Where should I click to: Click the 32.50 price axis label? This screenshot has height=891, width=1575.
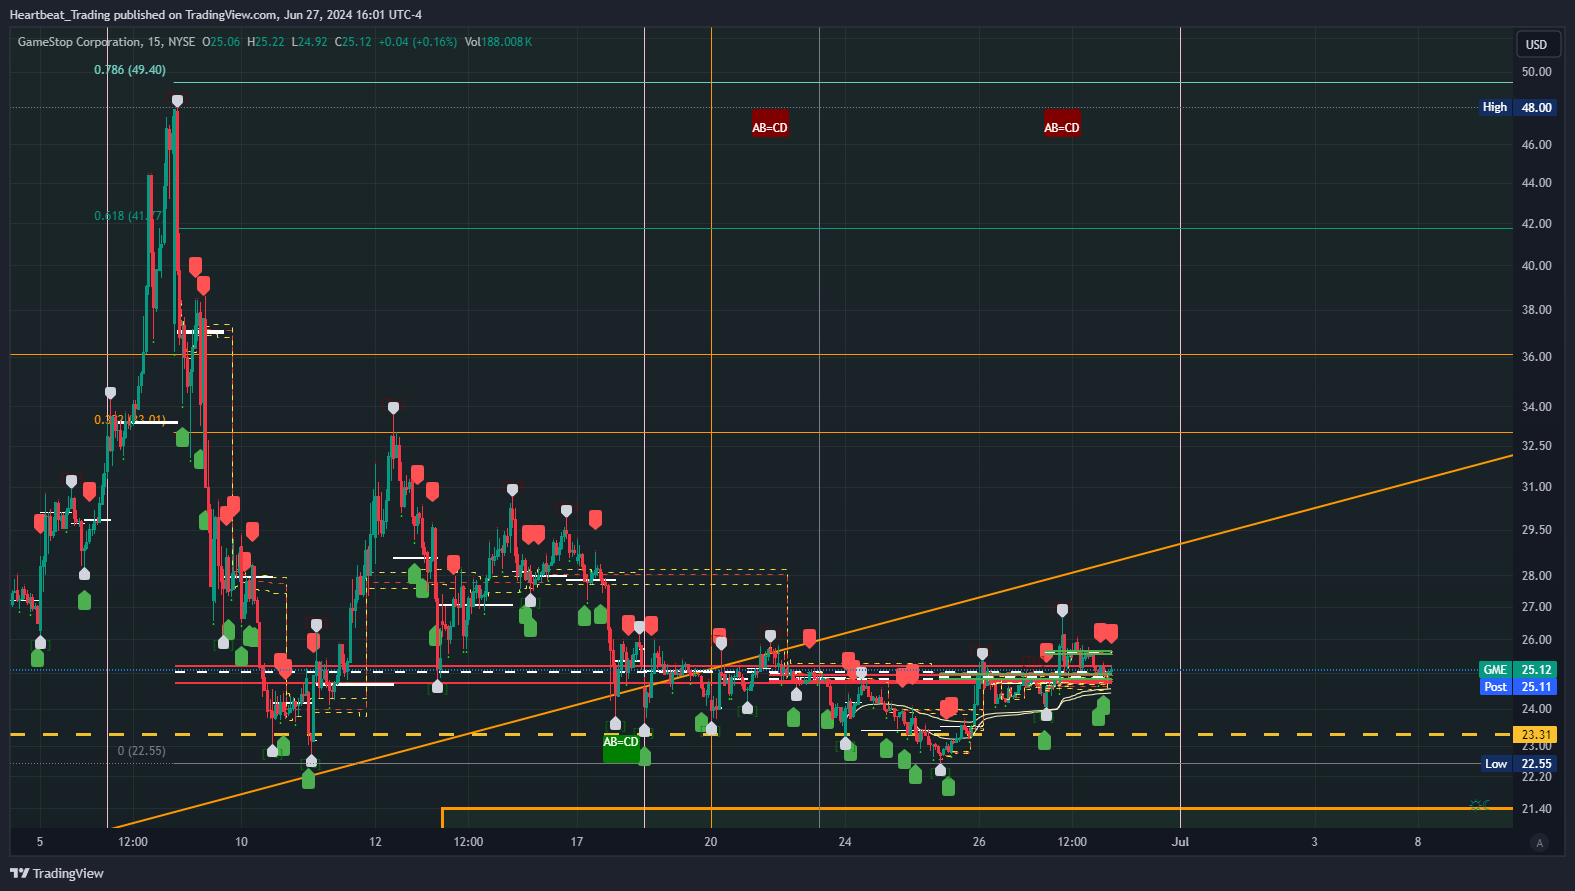tap(1536, 446)
